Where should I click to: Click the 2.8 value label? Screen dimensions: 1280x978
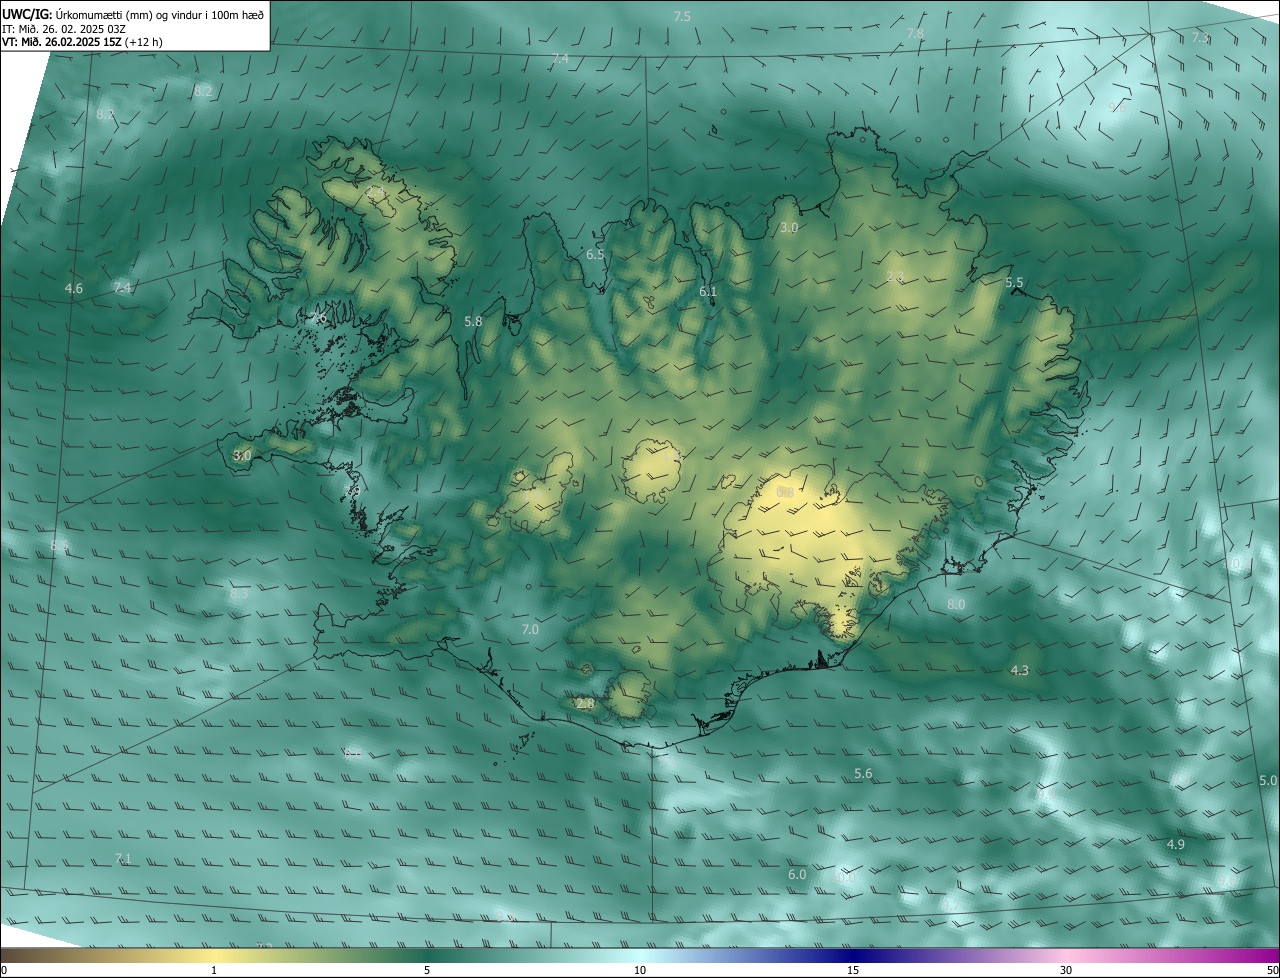click(585, 704)
